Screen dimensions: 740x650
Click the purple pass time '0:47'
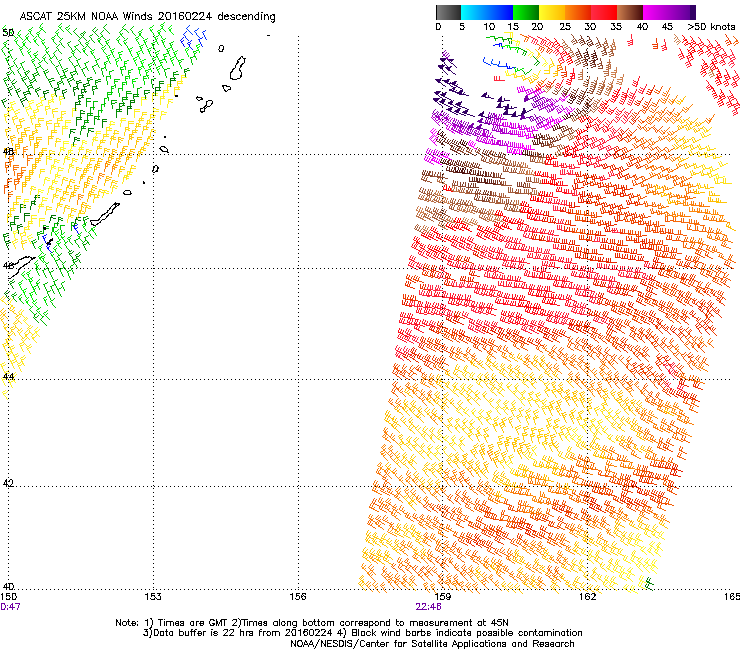[x=10, y=607]
